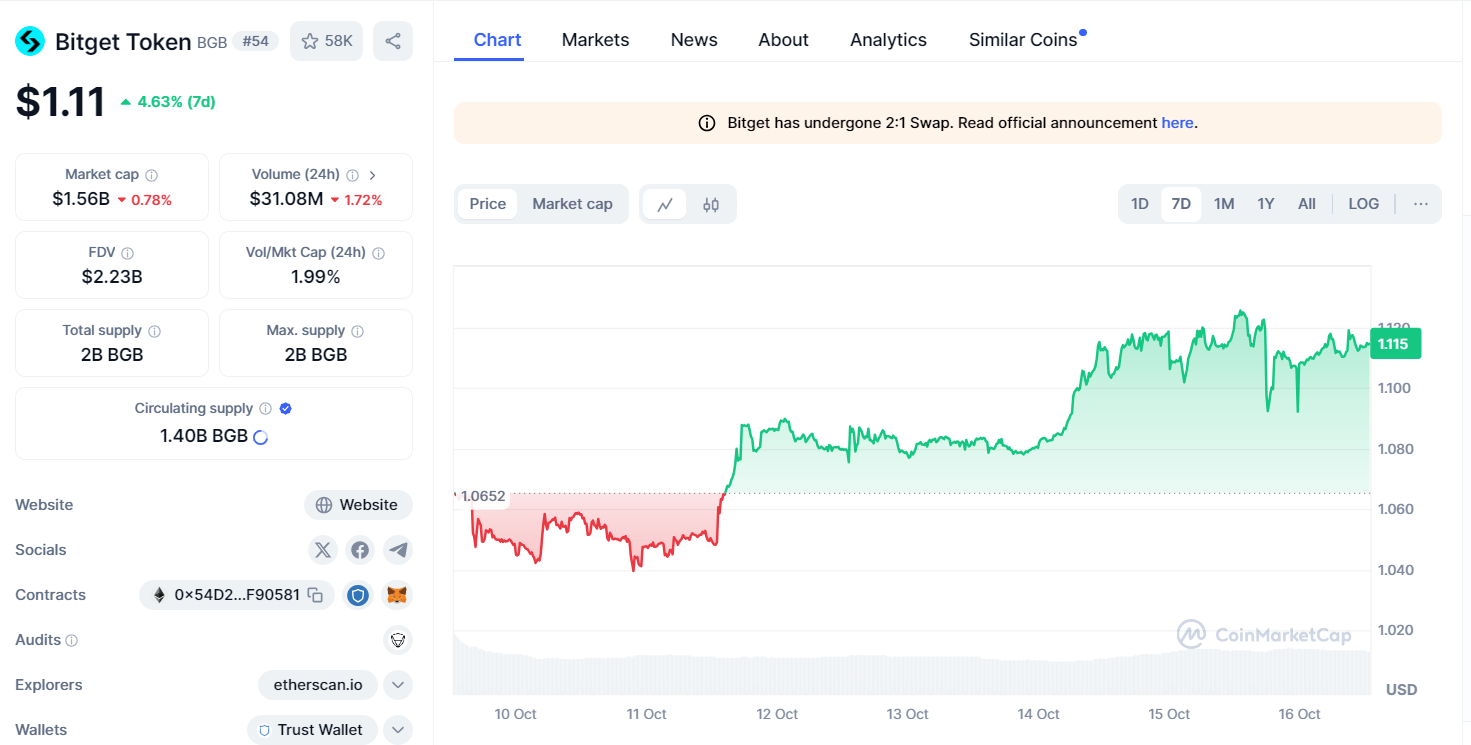Click the 12 Oct axis label
The height and width of the screenshot is (745, 1471).
777,714
